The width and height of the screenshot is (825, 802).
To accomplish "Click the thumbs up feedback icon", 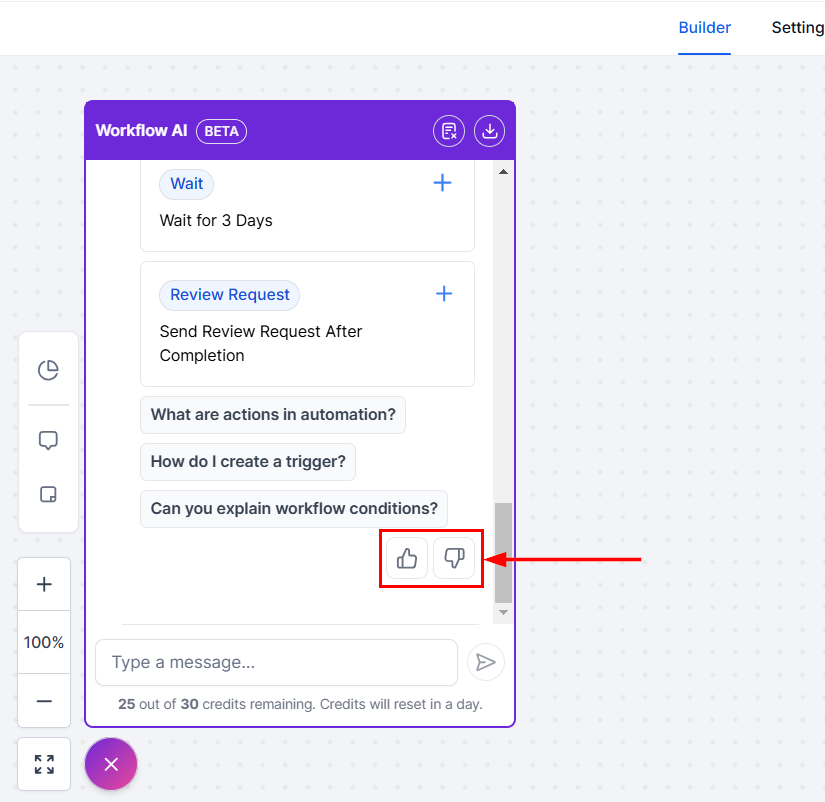I will point(407,558).
